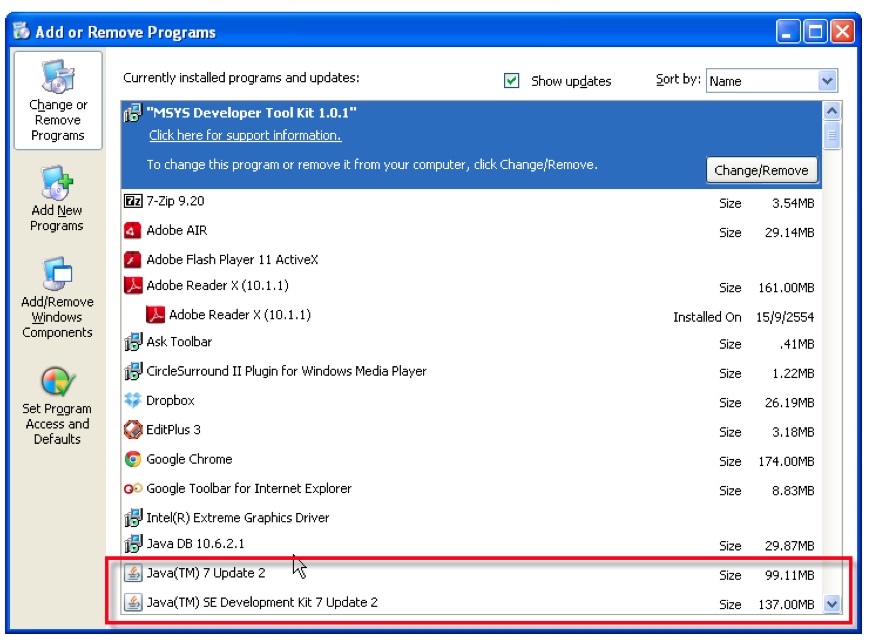Select the Java(TM) 7 Update 2 entry

[471, 573]
